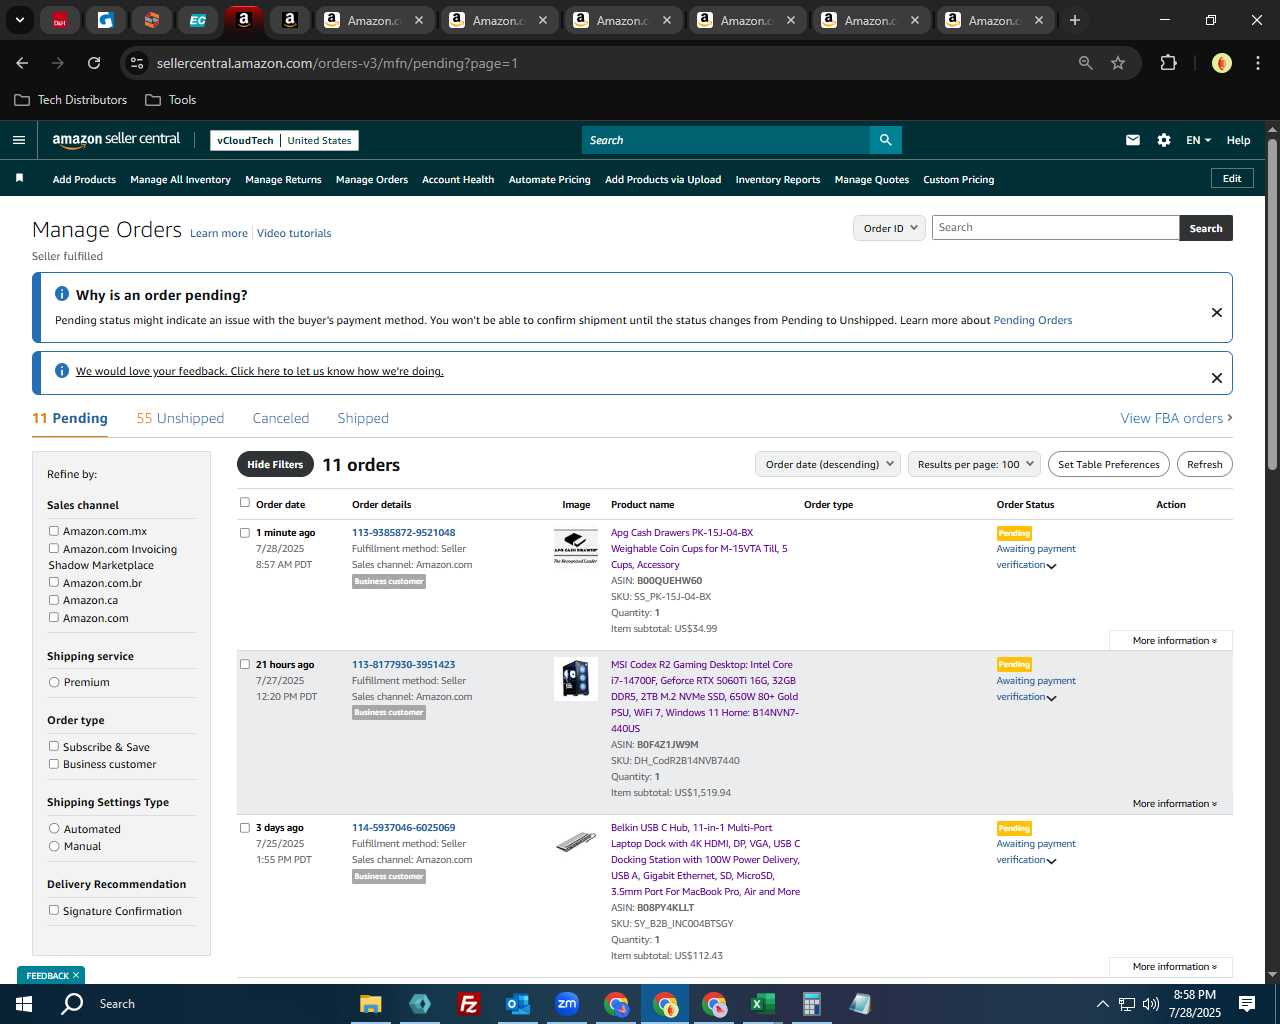Select Manual shipping settings type

(54, 846)
